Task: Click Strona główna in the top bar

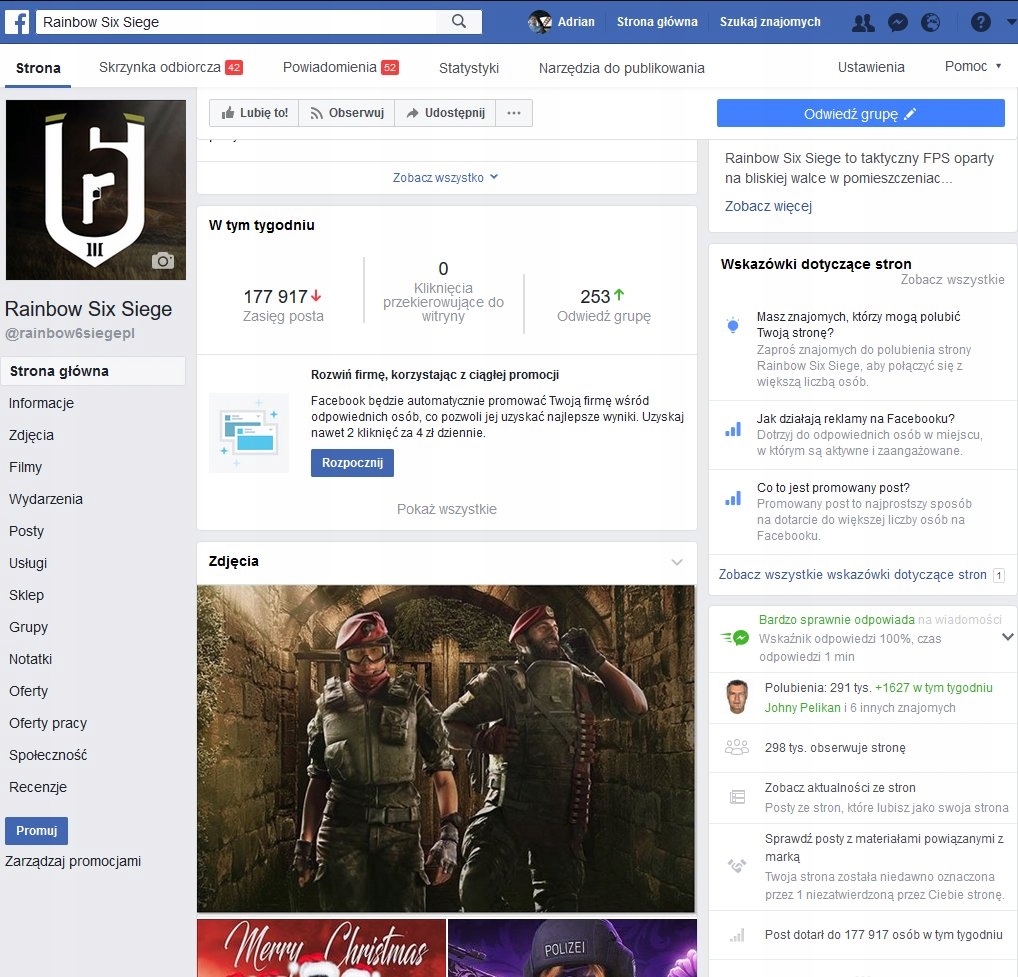Action: 657,22
